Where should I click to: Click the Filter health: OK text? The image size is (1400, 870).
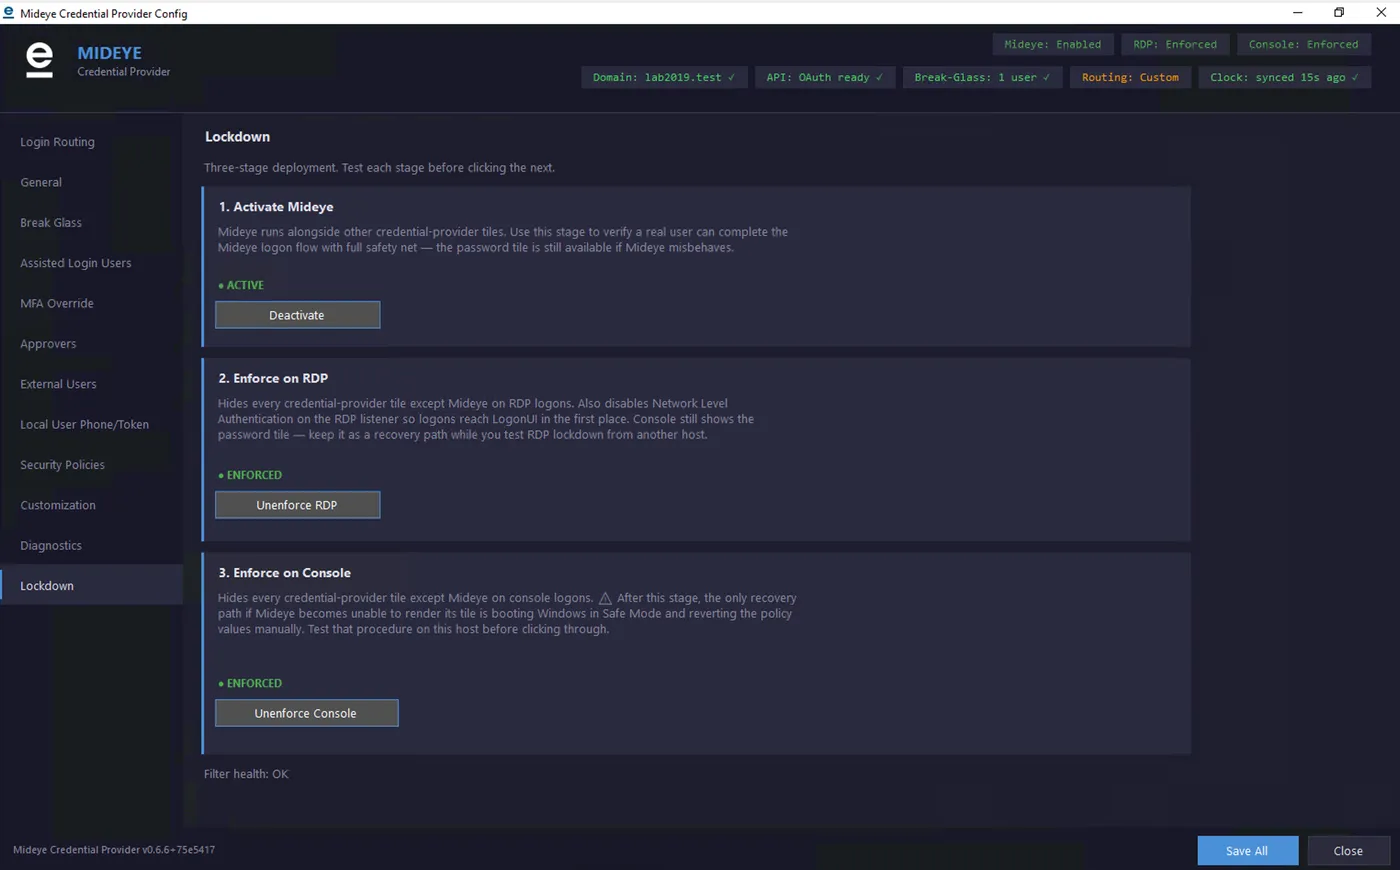point(246,774)
